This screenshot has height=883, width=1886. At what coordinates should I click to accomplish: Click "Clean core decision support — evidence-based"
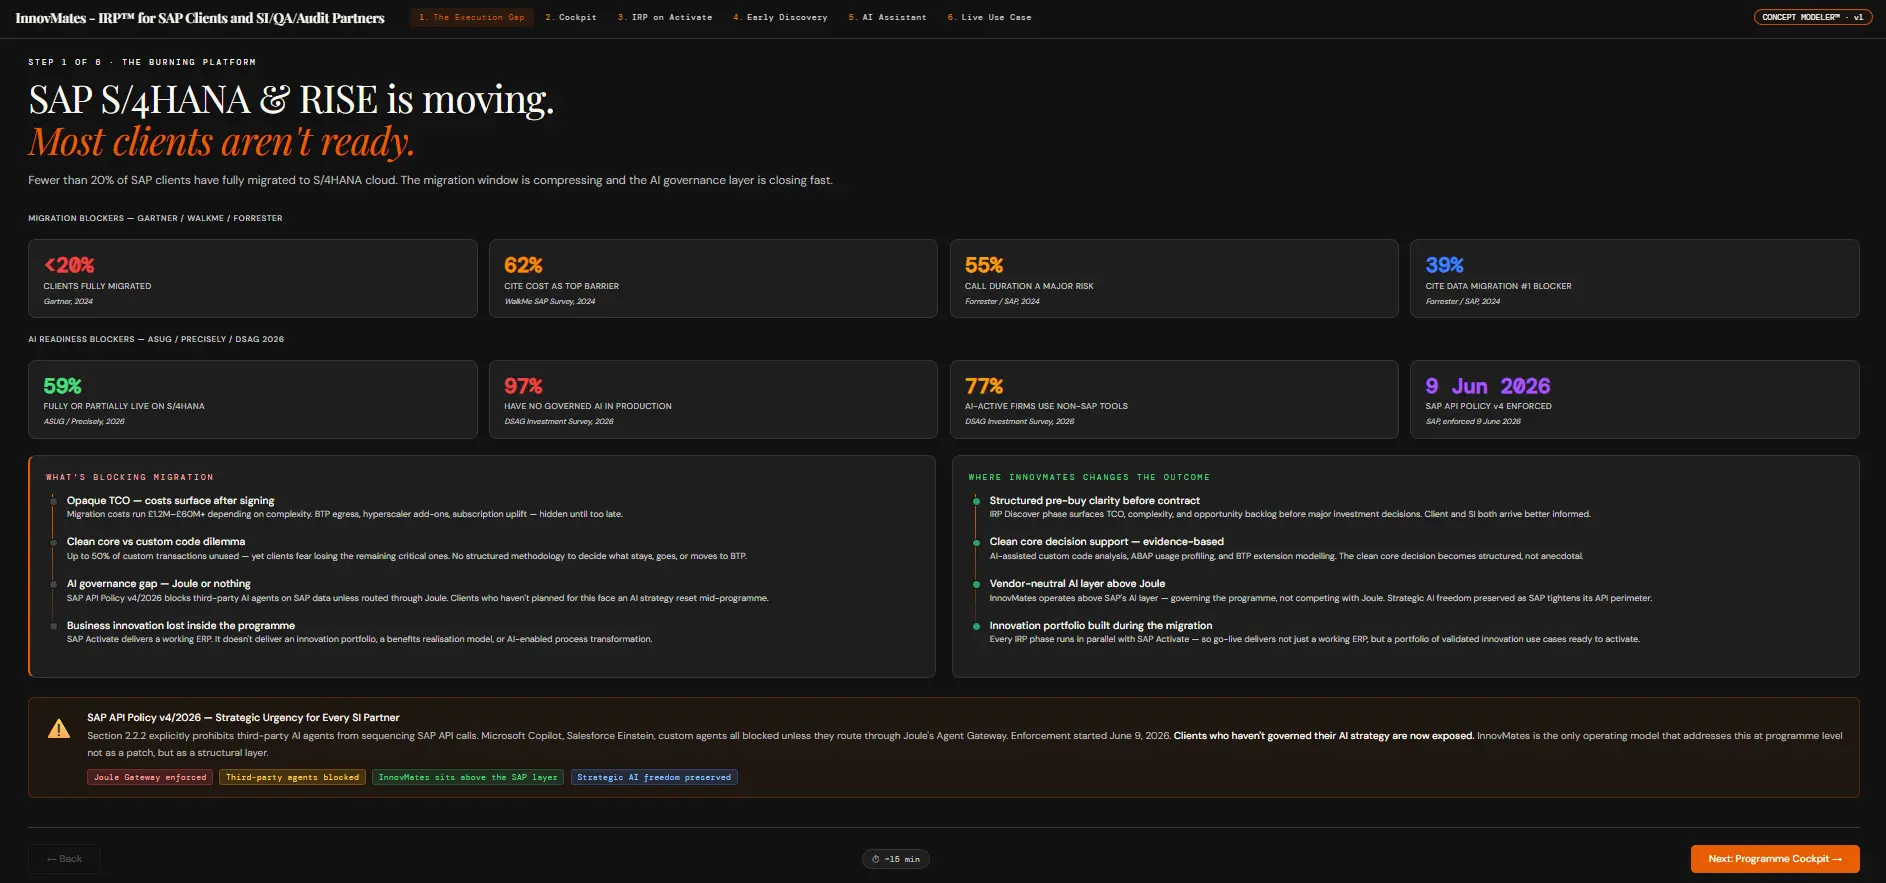point(1107,541)
